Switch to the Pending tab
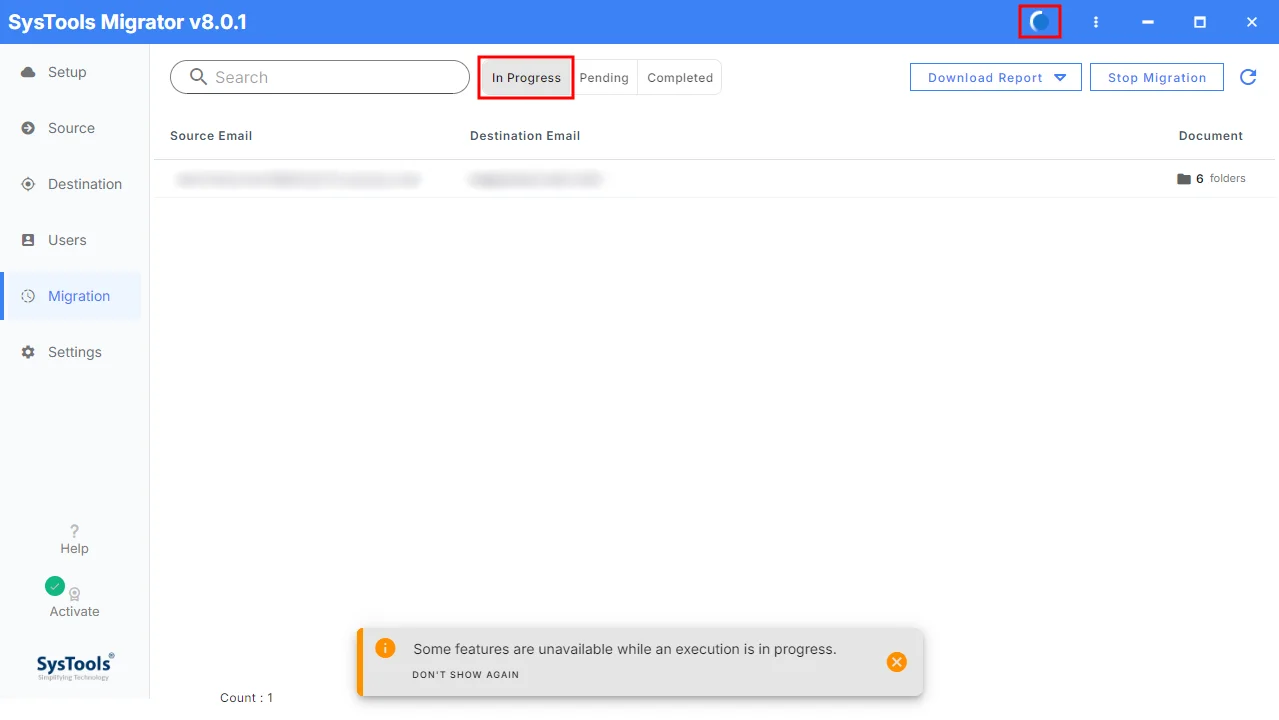Image resolution: width=1279 pixels, height=720 pixels. [x=604, y=77]
